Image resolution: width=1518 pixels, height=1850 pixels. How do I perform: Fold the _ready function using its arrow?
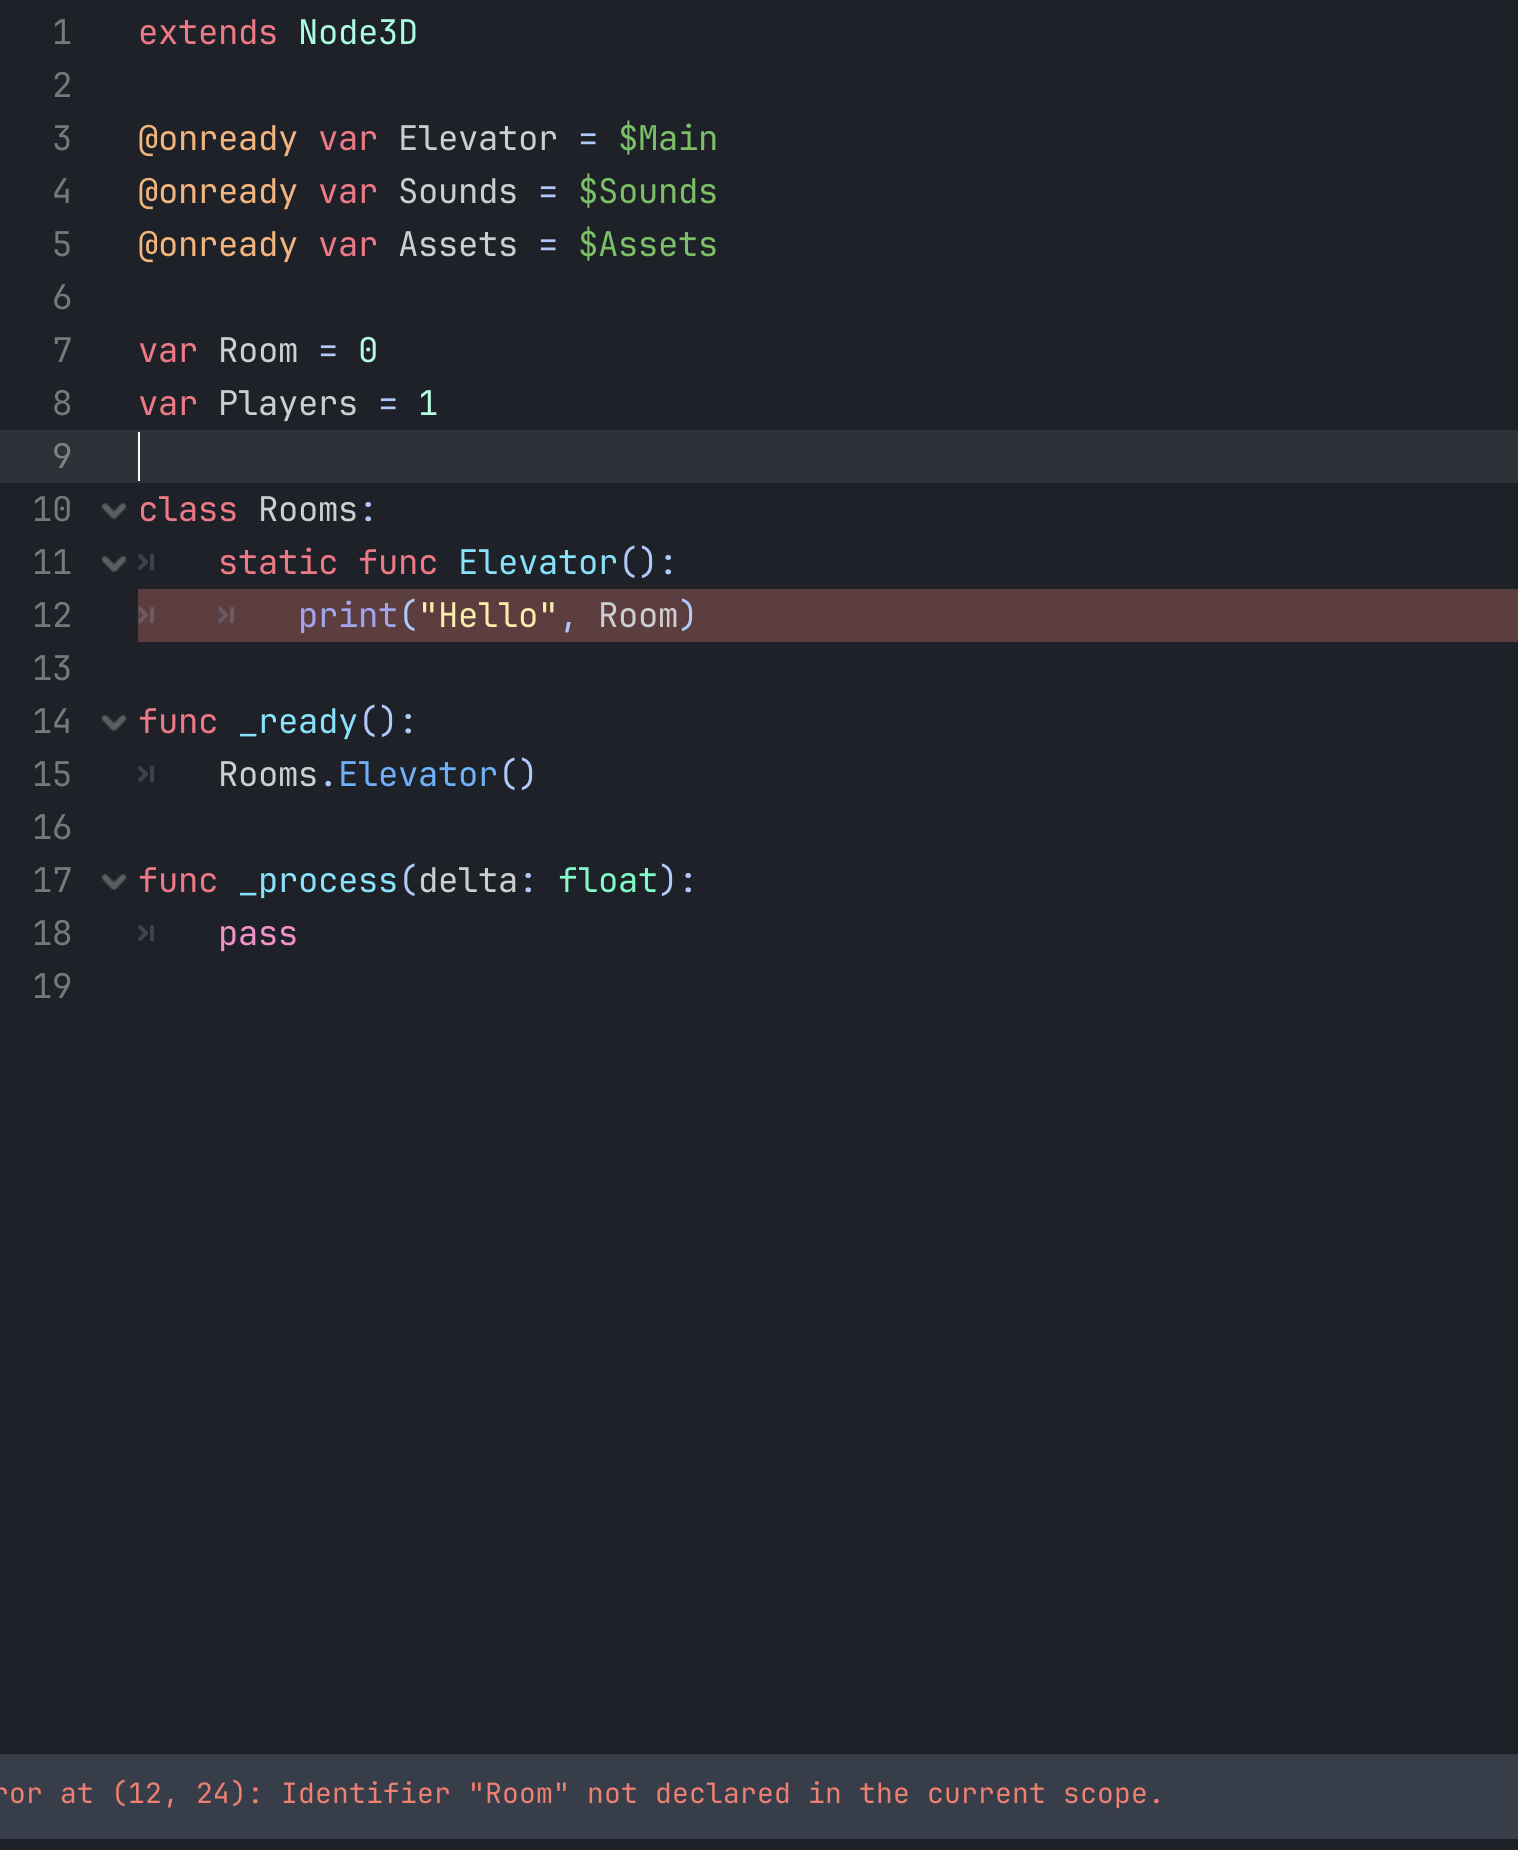coord(114,723)
